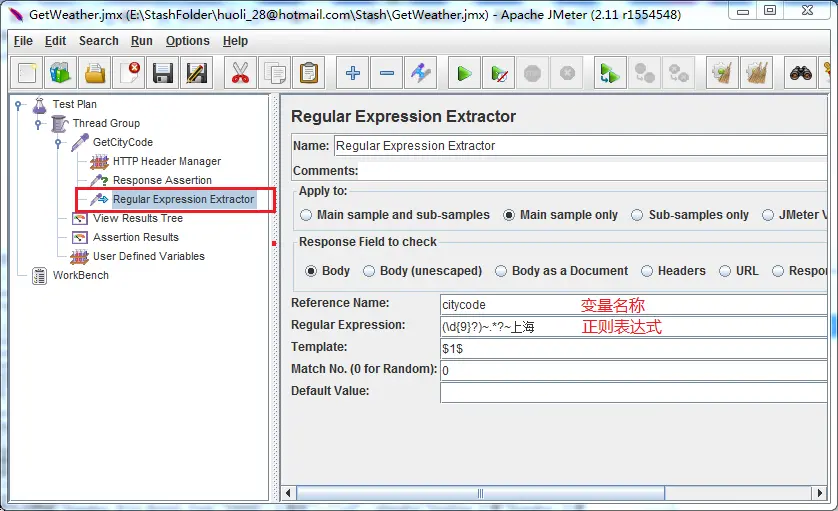The height and width of the screenshot is (511, 838).
Task: Click Start no pauses toolbar icon
Action: 499,73
